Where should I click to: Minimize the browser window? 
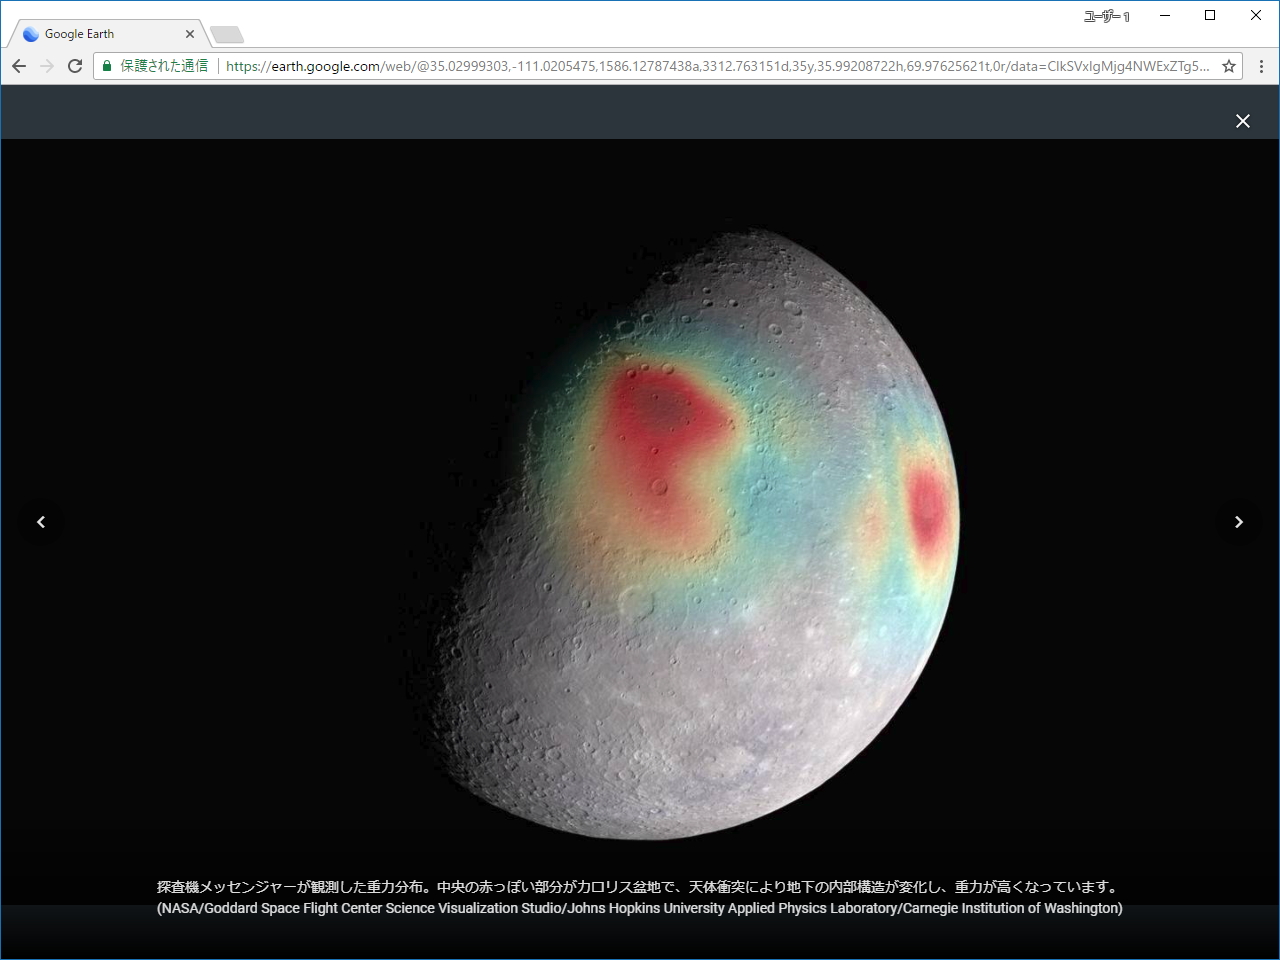1164,15
